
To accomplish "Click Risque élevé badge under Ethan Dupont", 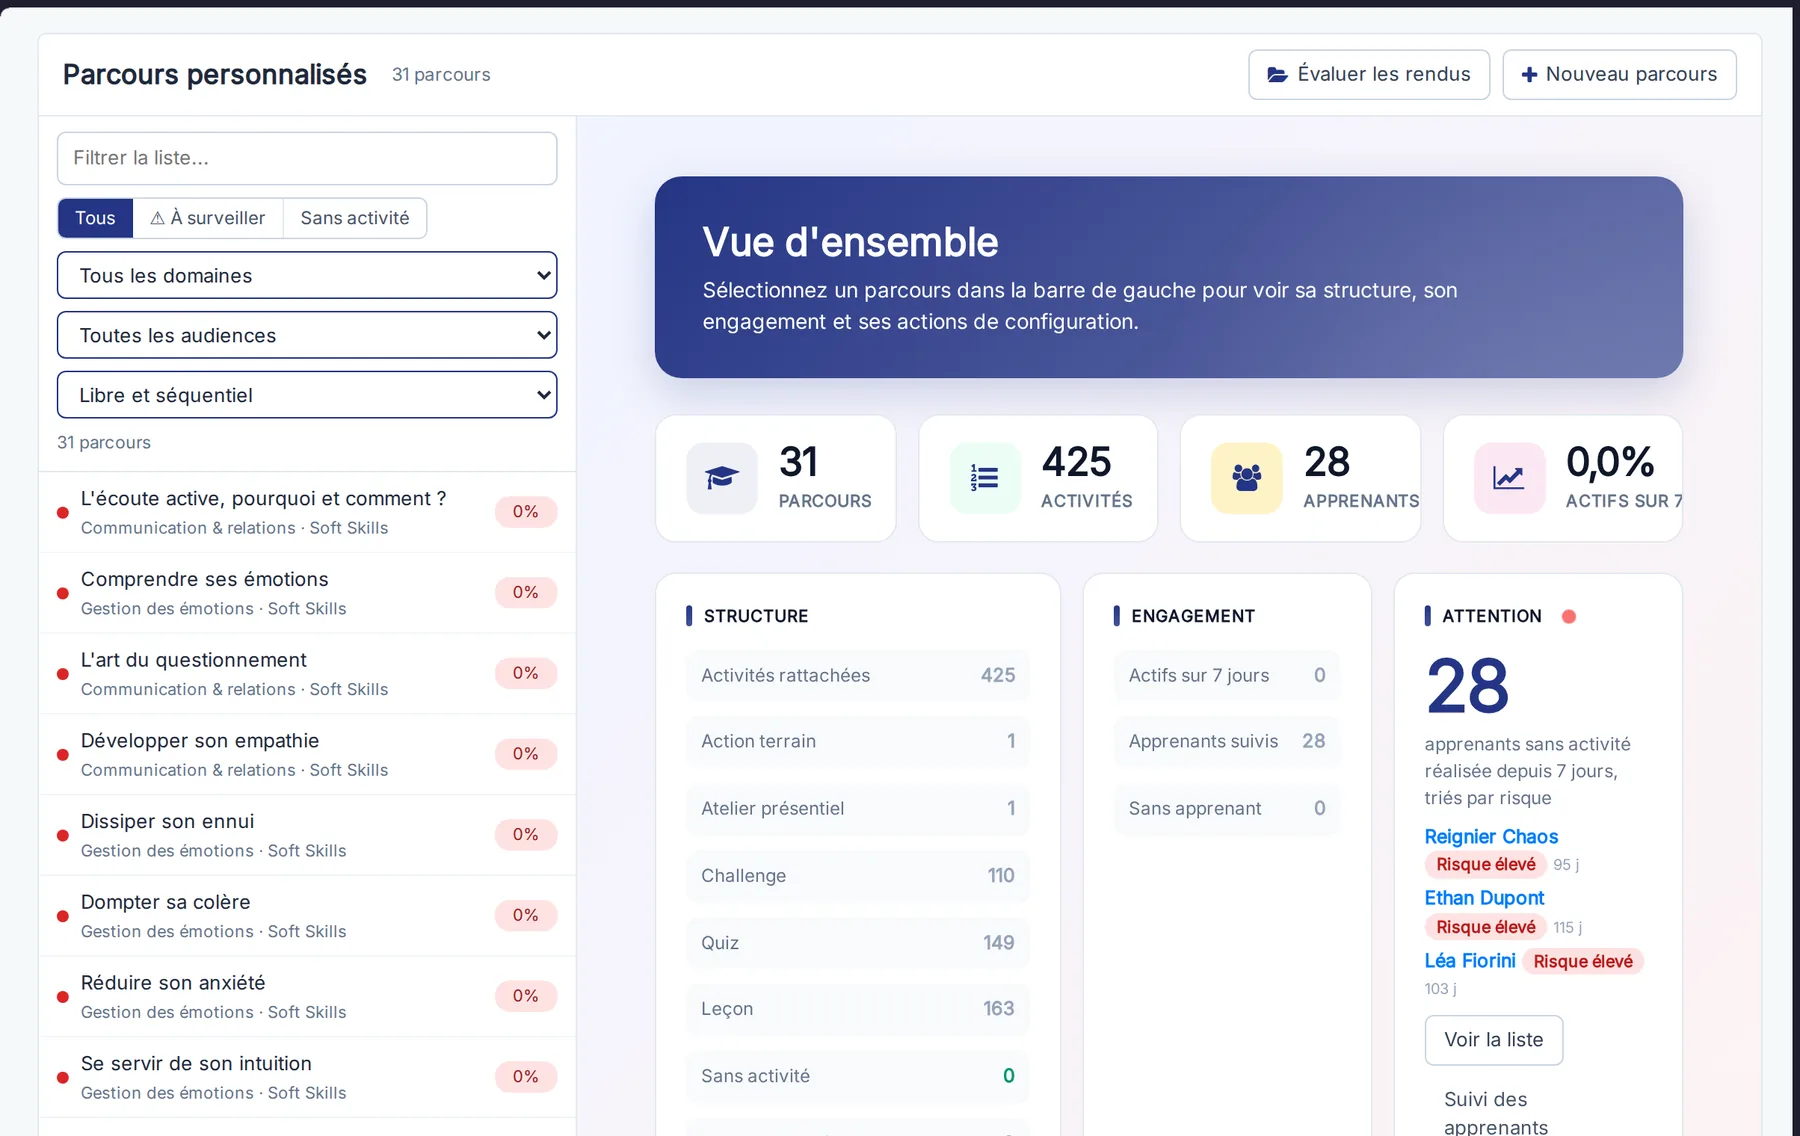I will coord(1486,927).
